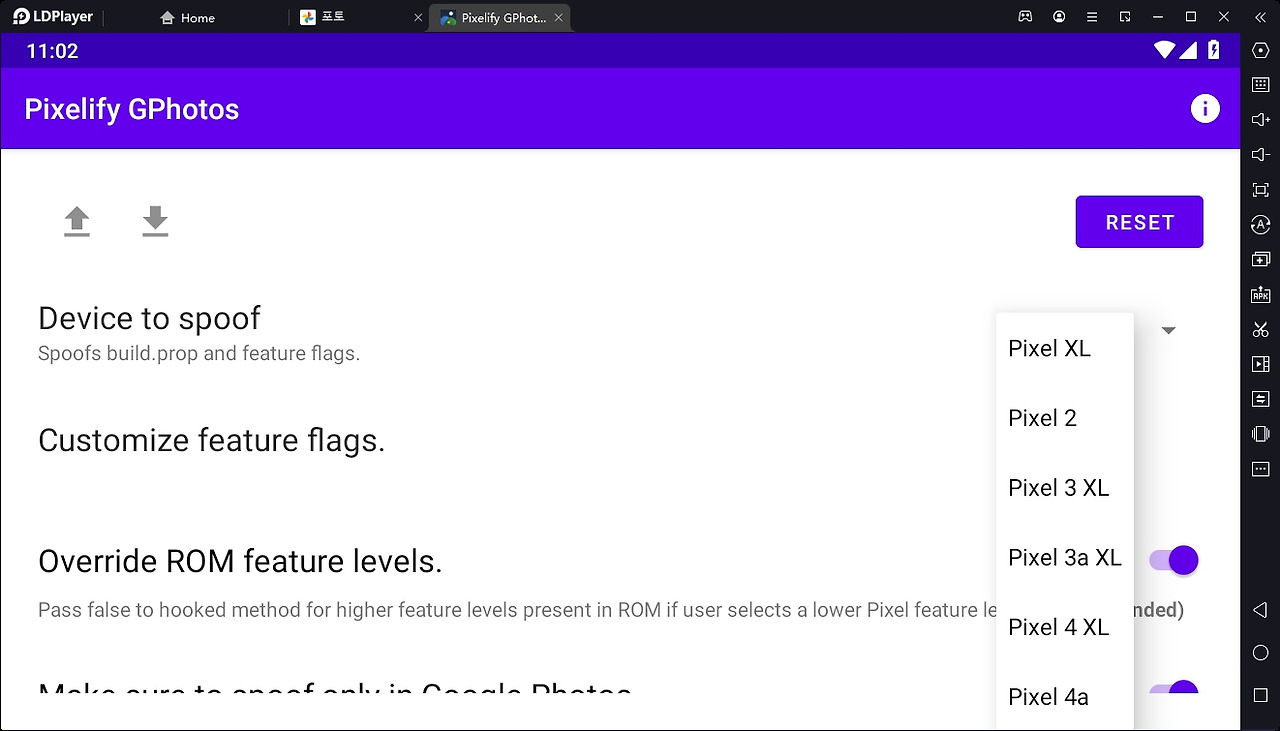1280x731 pixels.
Task: Open LDPlayer user account icon
Action: coord(1059,17)
